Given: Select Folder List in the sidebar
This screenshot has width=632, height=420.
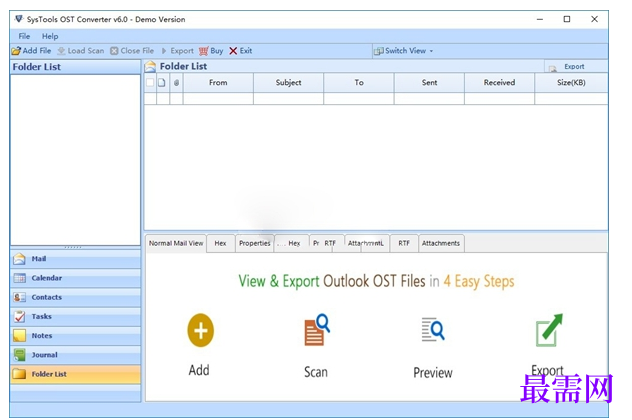Looking at the screenshot, I should coord(75,374).
